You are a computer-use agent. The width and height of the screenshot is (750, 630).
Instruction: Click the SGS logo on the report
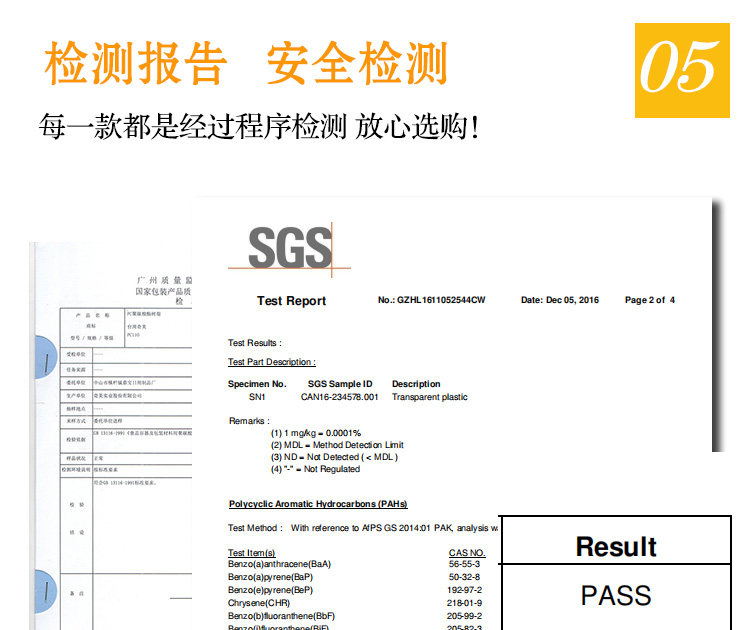tap(290, 249)
